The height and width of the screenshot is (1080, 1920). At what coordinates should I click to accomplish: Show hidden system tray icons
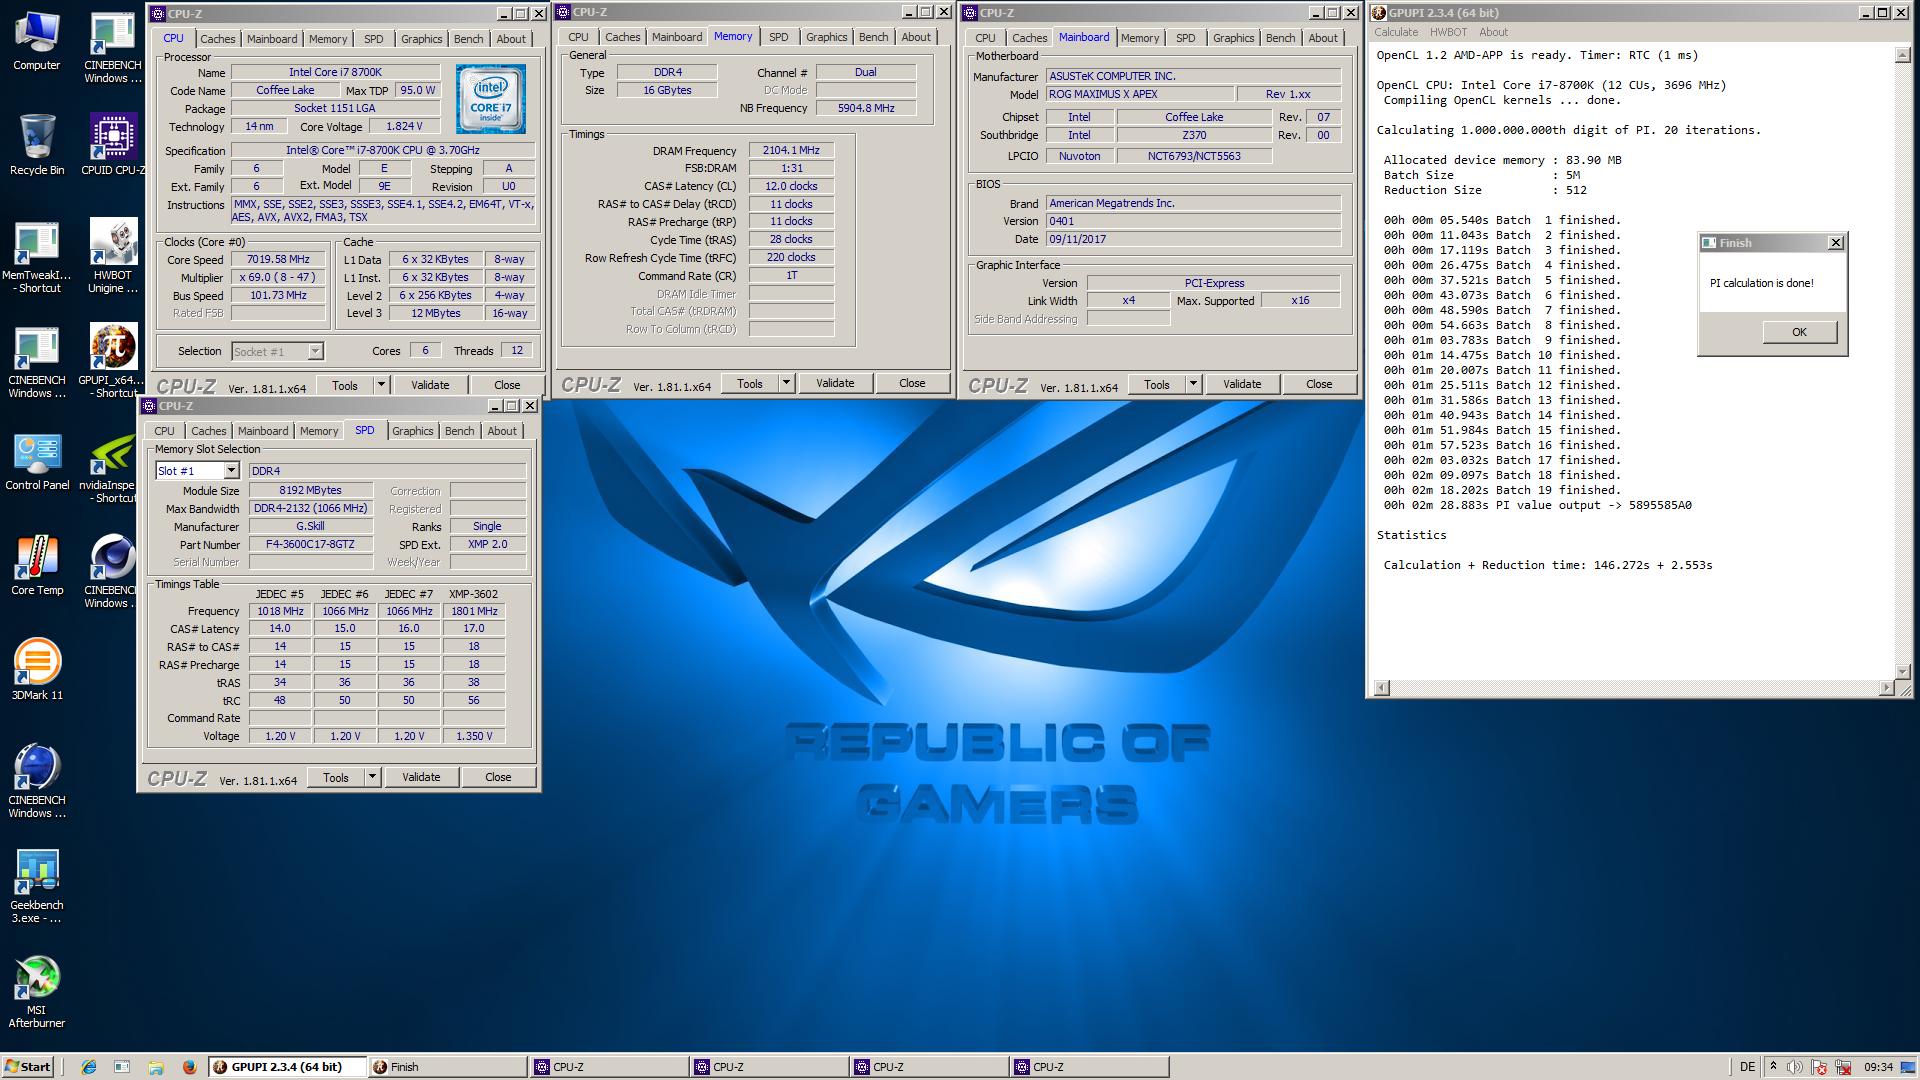click(x=1773, y=1067)
